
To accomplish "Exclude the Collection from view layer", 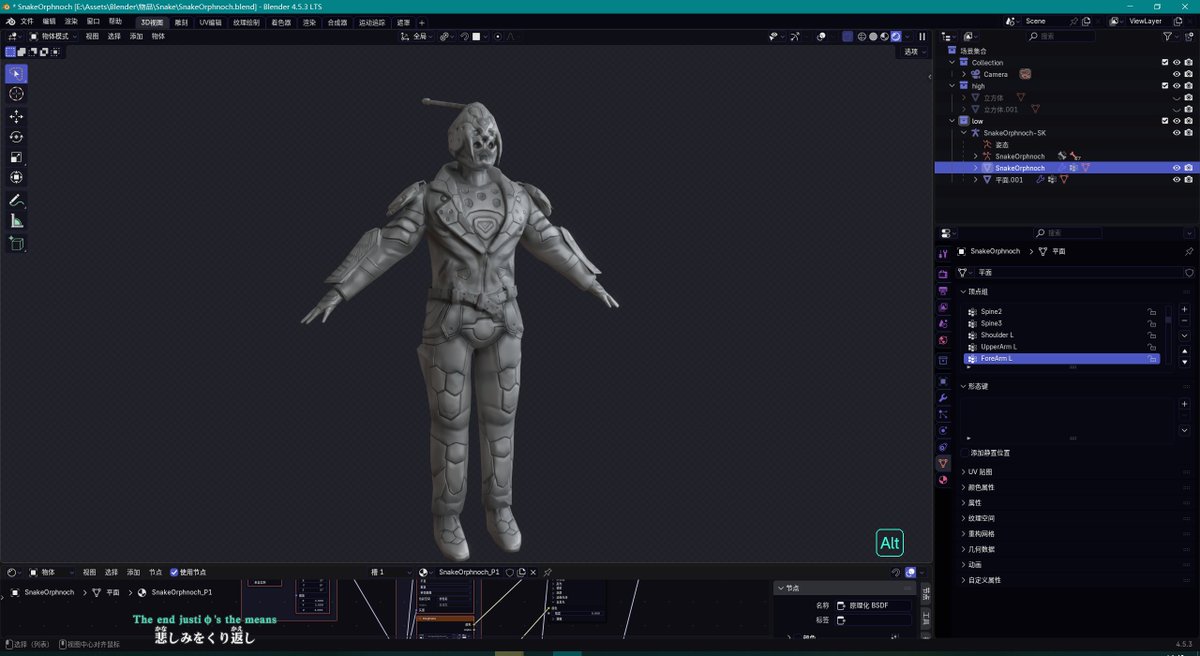I will 1165,62.
